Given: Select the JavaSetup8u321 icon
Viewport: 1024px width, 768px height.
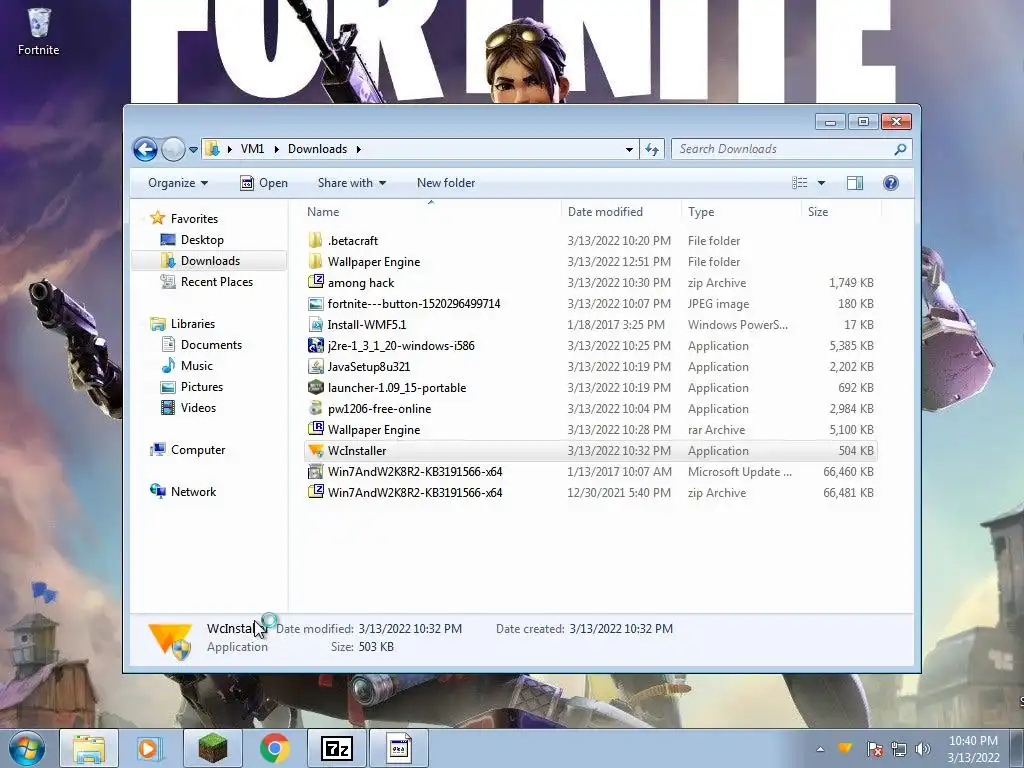Looking at the screenshot, I should tap(315, 366).
